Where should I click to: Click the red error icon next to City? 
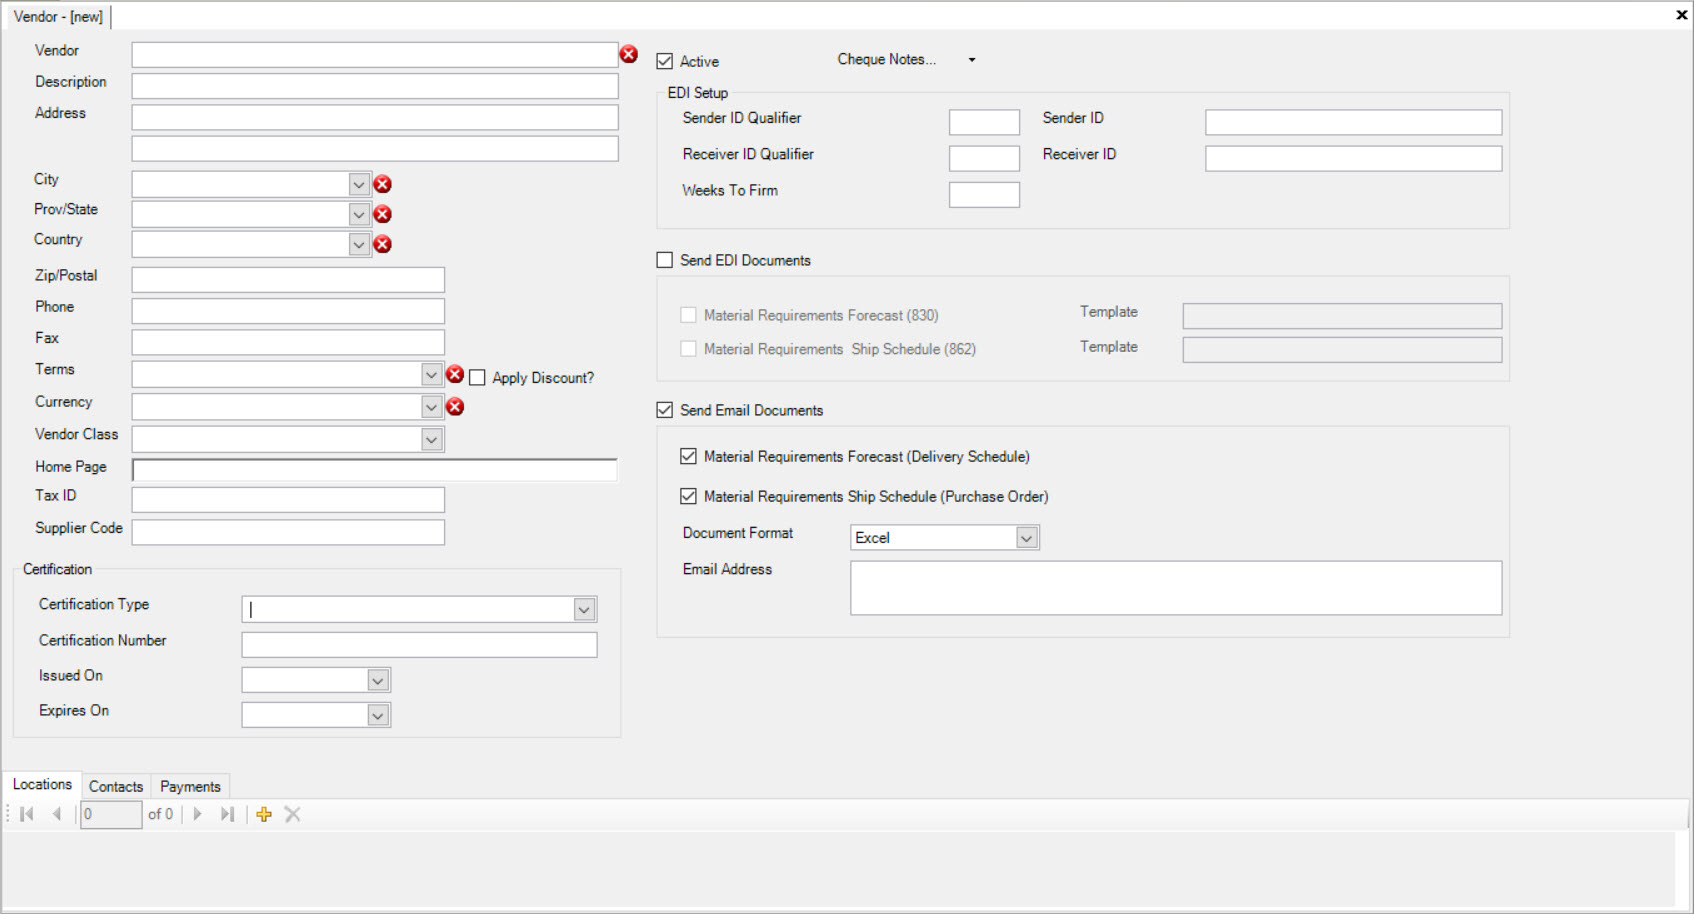click(x=382, y=184)
